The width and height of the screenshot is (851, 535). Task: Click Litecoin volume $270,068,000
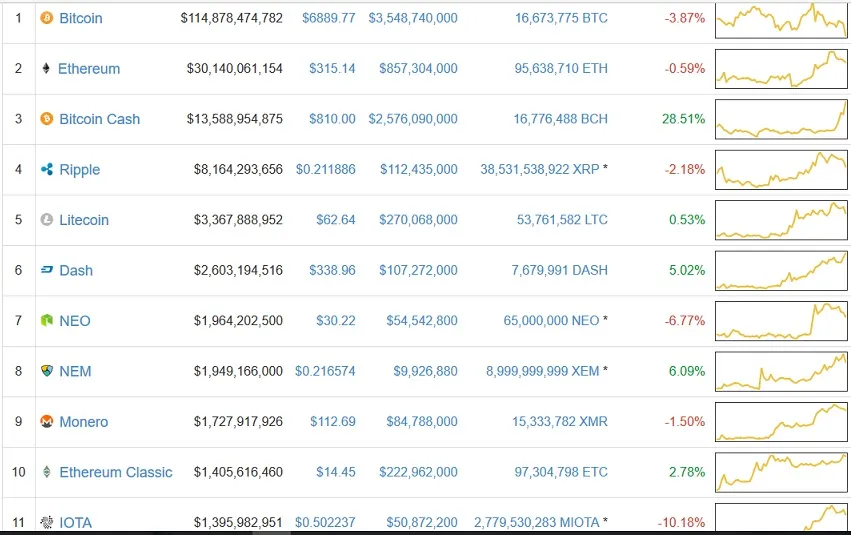click(418, 220)
